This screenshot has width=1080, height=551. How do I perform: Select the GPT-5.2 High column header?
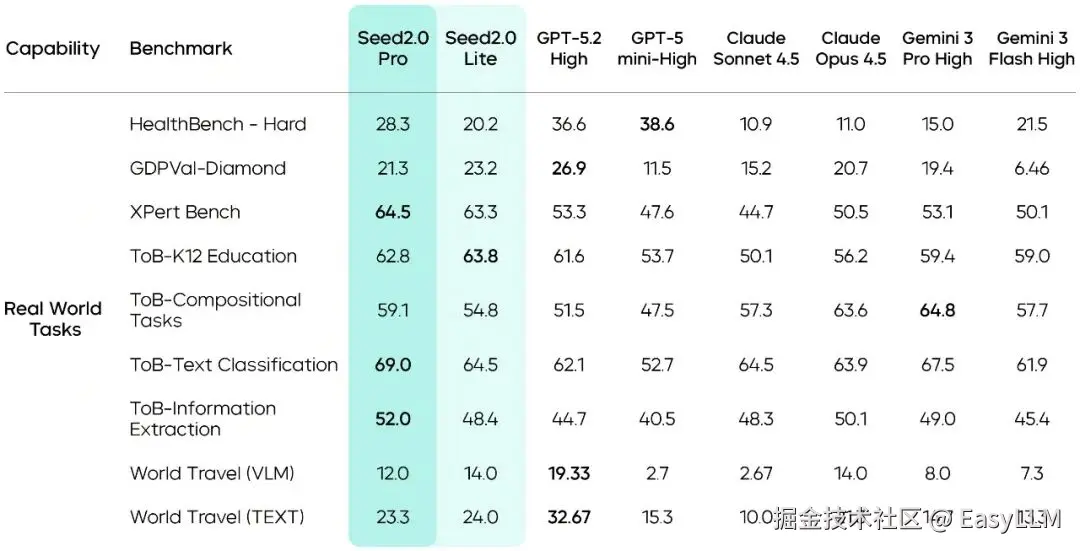569,48
